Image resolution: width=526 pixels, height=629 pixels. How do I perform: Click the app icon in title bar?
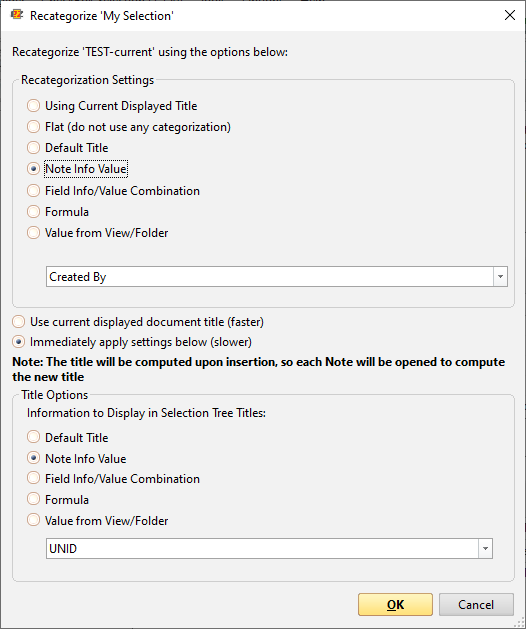pos(17,15)
